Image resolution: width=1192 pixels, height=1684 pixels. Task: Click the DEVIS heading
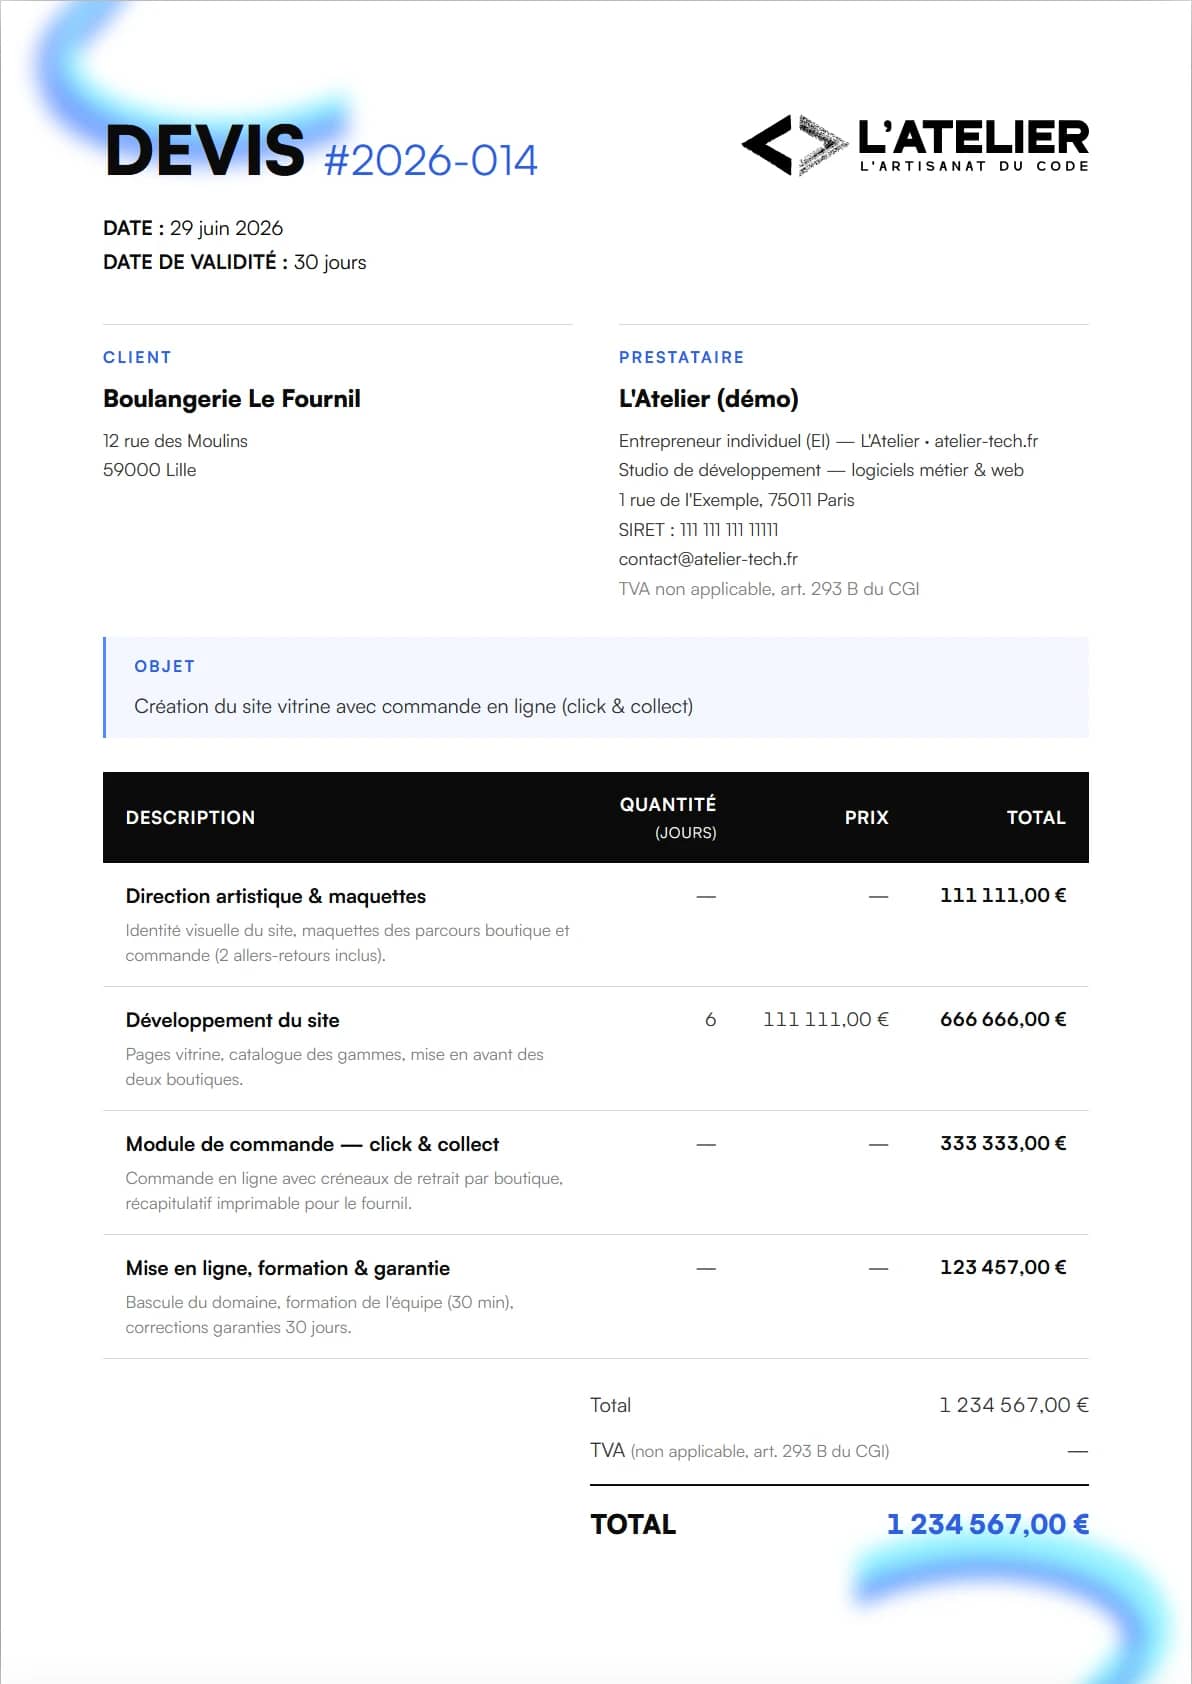(x=205, y=151)
